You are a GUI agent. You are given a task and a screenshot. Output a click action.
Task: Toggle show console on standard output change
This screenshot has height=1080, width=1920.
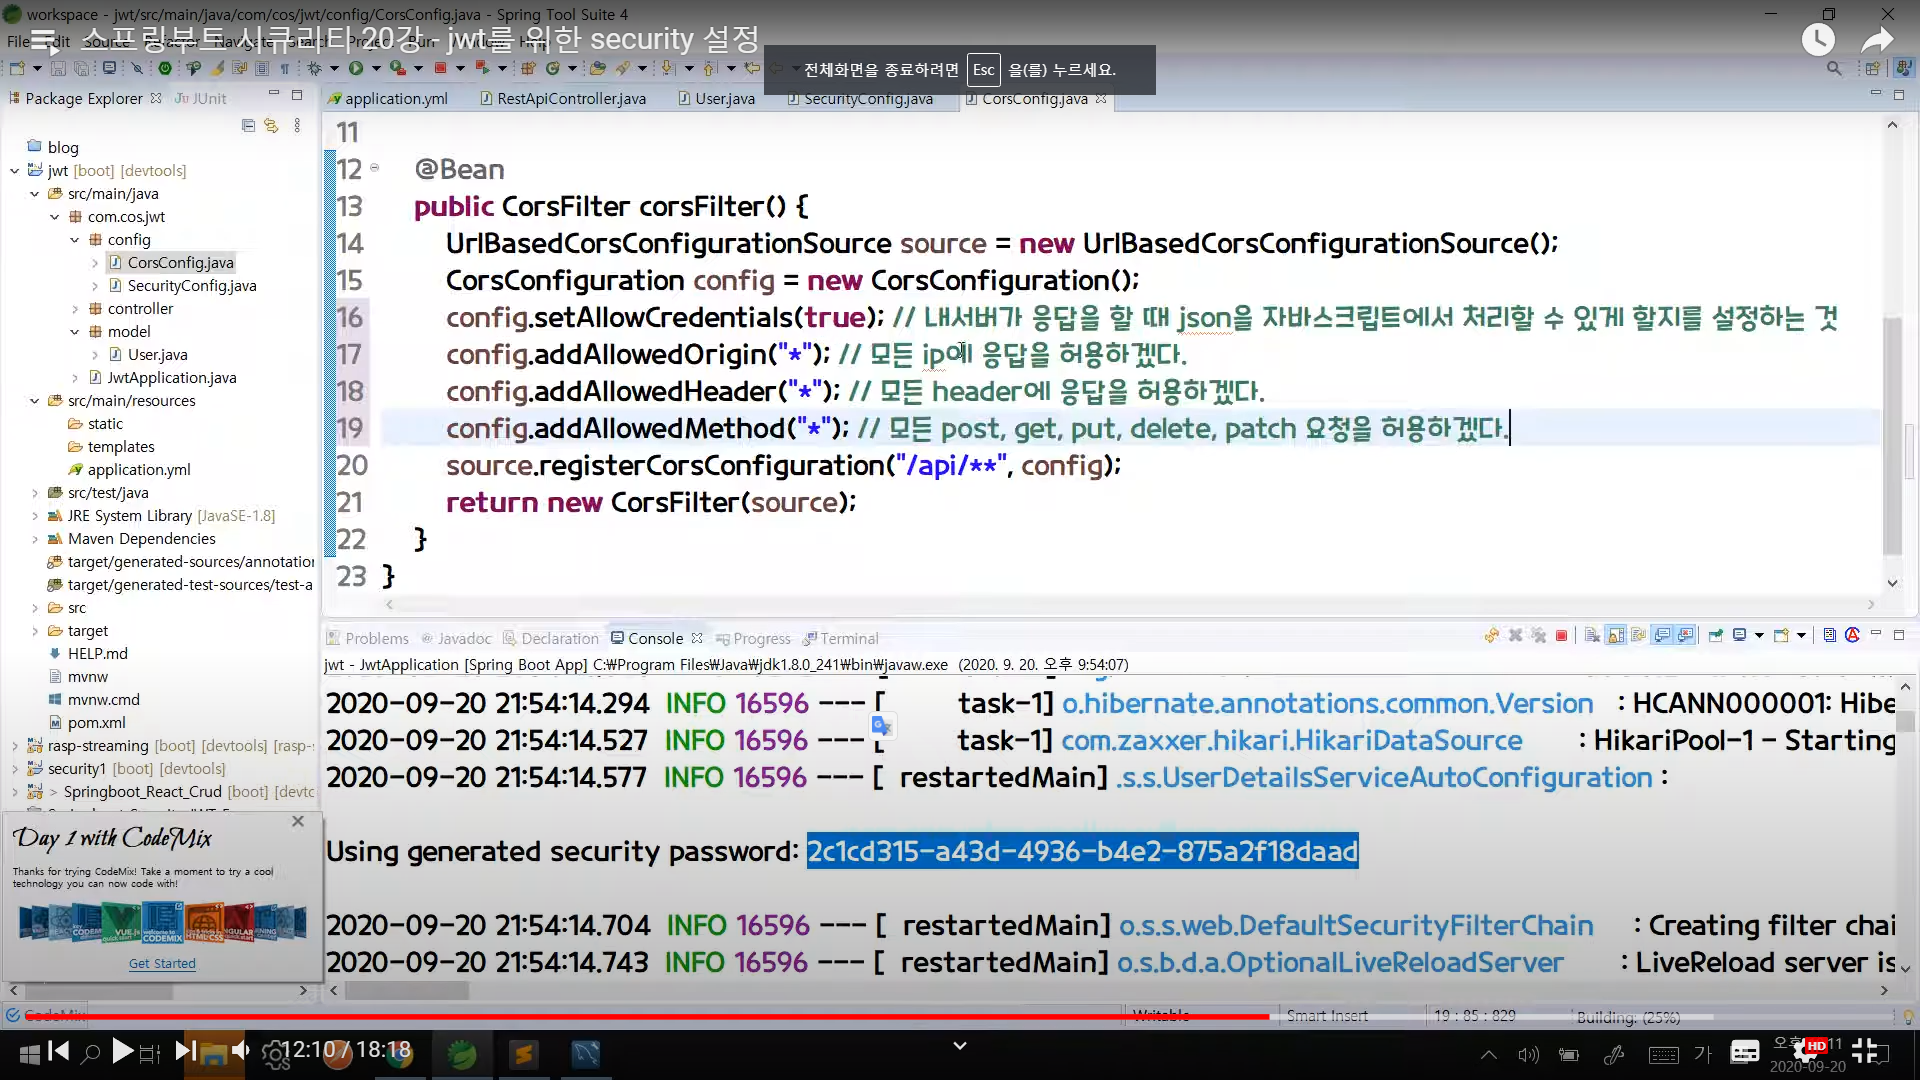coord(1663,636)
